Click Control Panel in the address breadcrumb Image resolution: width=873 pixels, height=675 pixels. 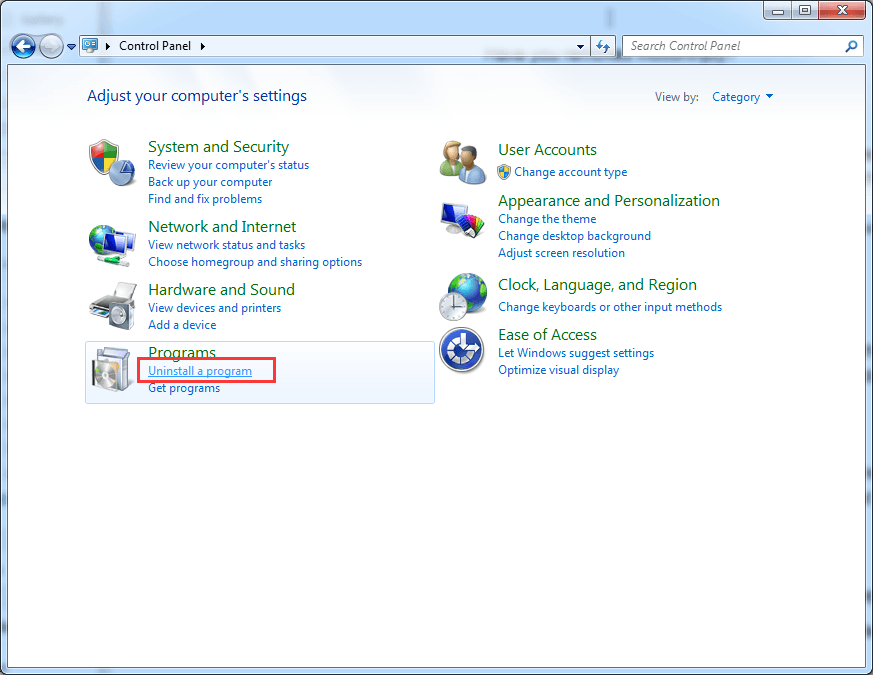click(155, 46)
